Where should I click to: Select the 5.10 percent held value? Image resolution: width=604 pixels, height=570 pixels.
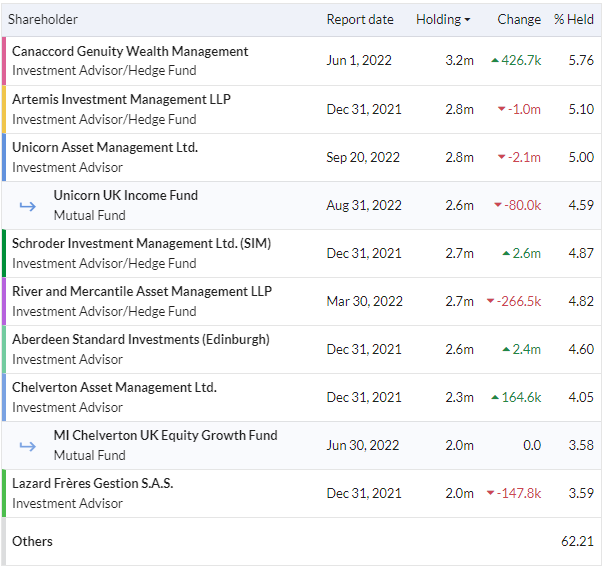[581, 109]
